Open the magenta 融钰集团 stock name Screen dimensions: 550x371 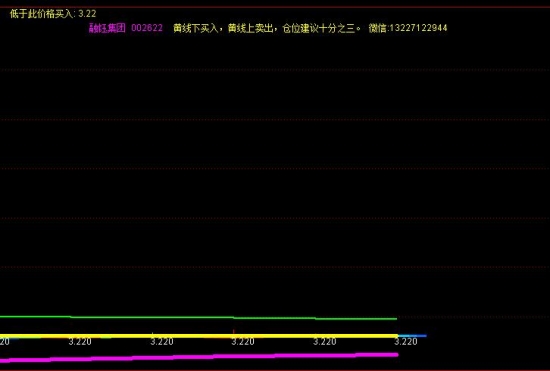coord(107,28)
